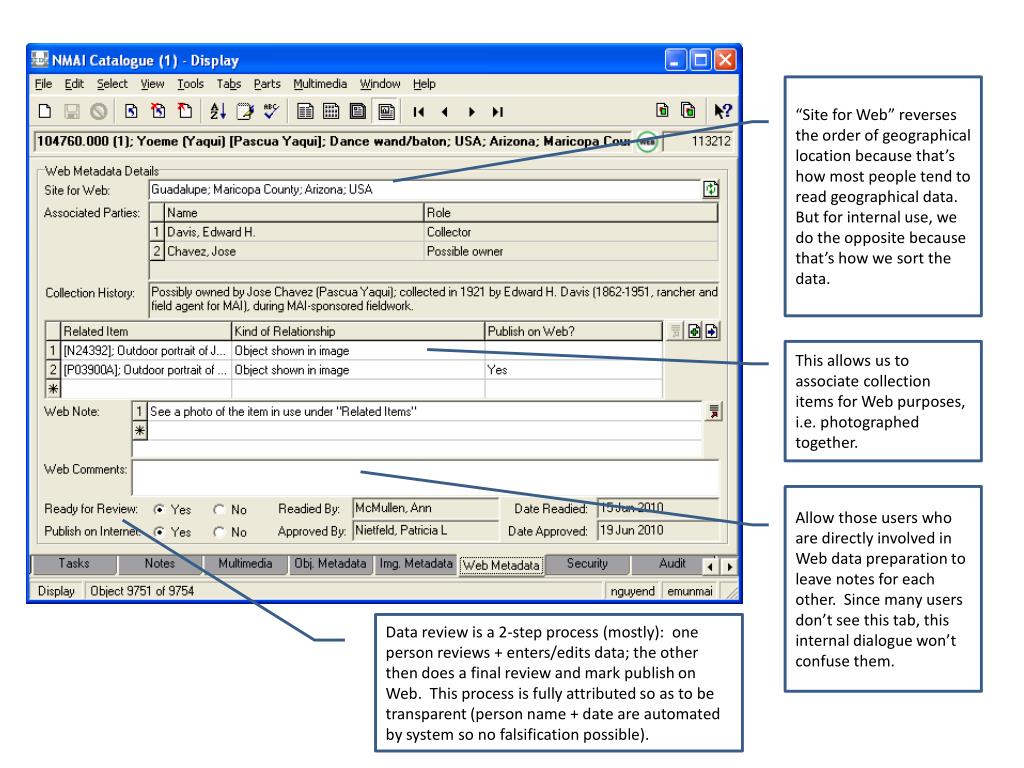
Task: Go to the first record
Action: tap(419, 112)
